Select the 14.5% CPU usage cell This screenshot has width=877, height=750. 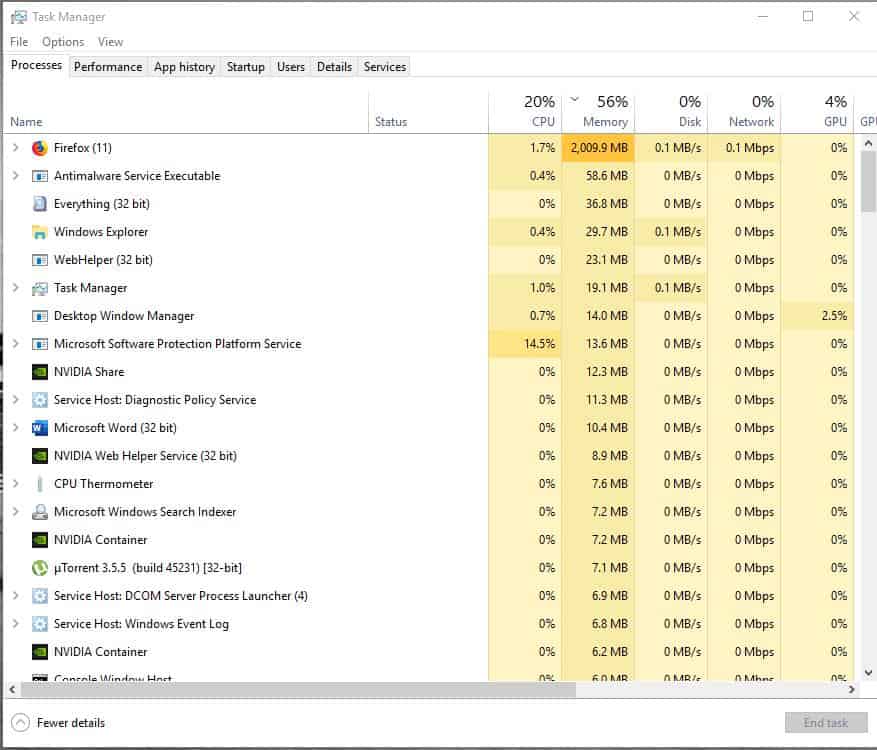[x=525, y=343]
